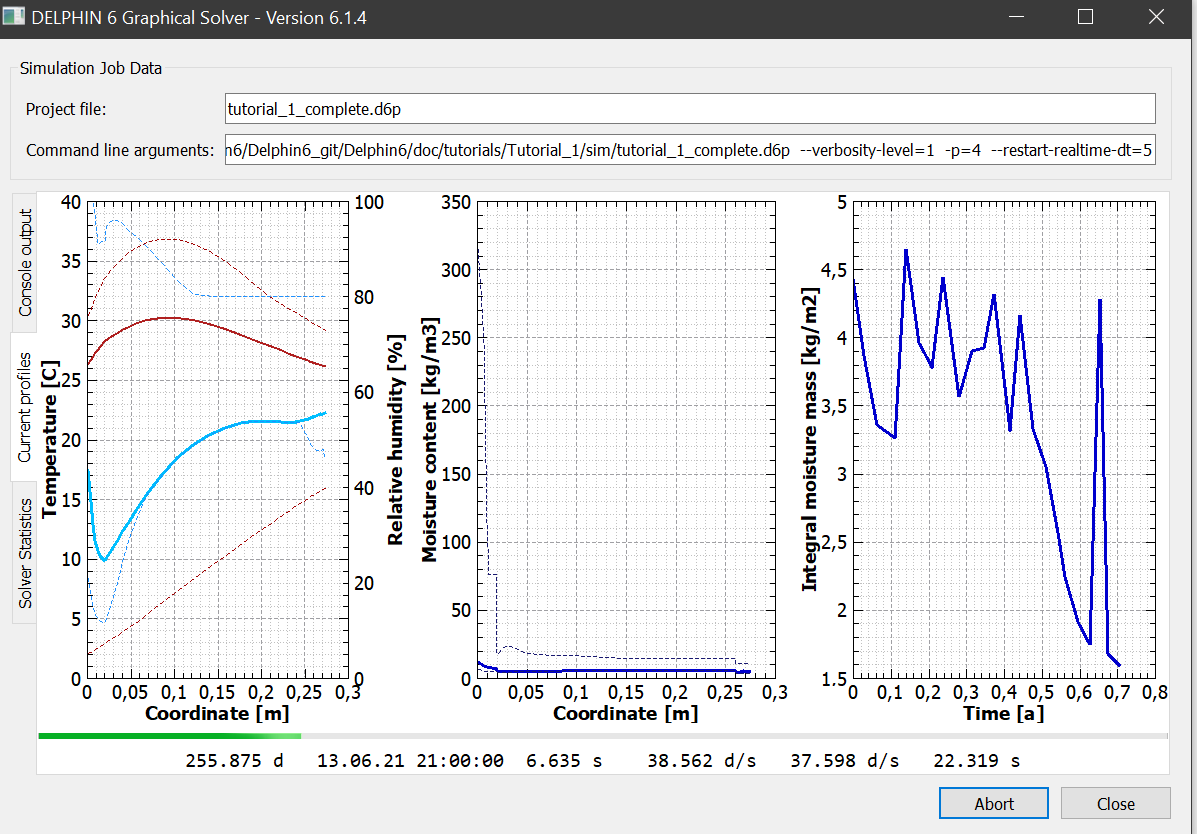
Task: Open the Solver Statistics tab
Action: 24,553
